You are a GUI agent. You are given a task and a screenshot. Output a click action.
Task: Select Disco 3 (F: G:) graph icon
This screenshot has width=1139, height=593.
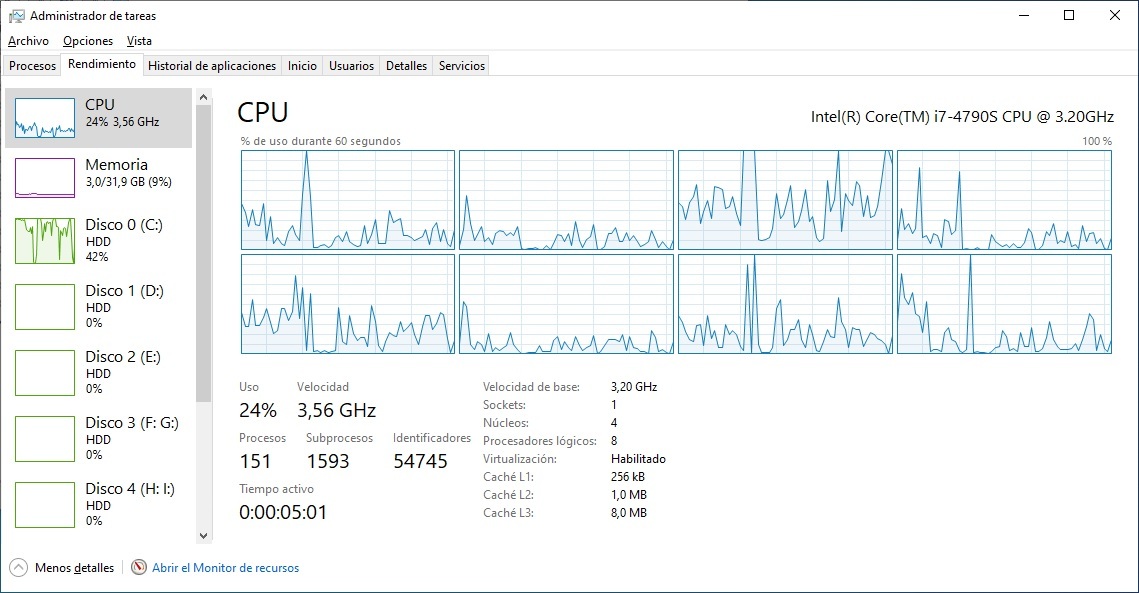[45, 439]
